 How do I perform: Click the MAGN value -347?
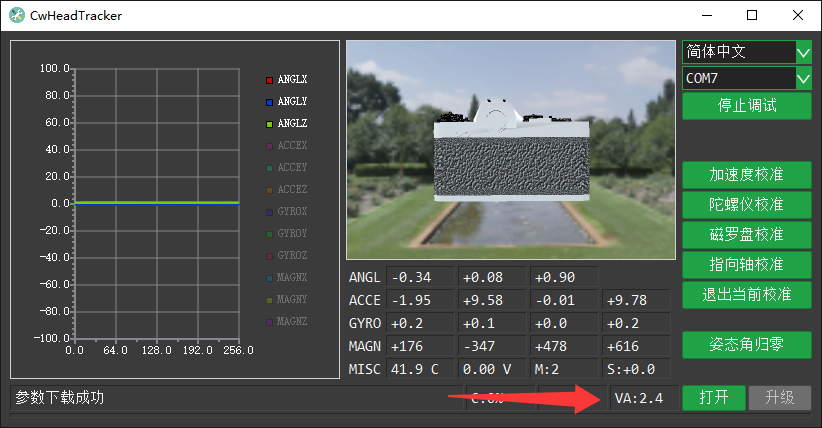[492, 346]
